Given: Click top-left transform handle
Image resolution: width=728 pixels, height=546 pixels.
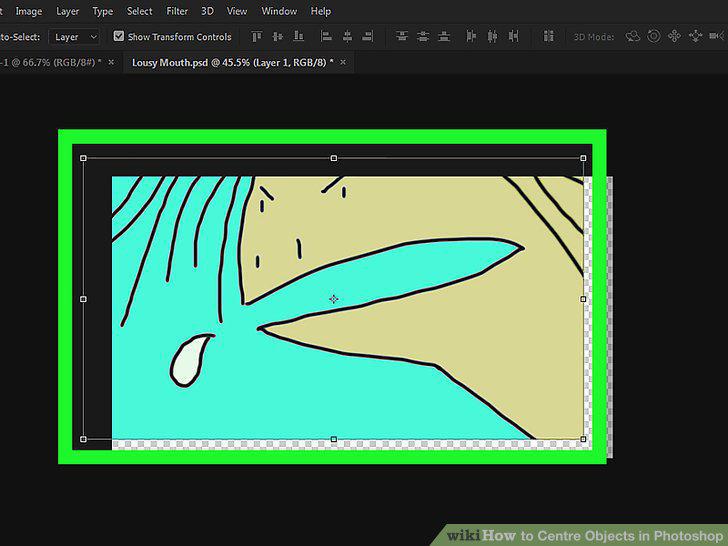Looking at the screenshot, I should tap(83, 158).
